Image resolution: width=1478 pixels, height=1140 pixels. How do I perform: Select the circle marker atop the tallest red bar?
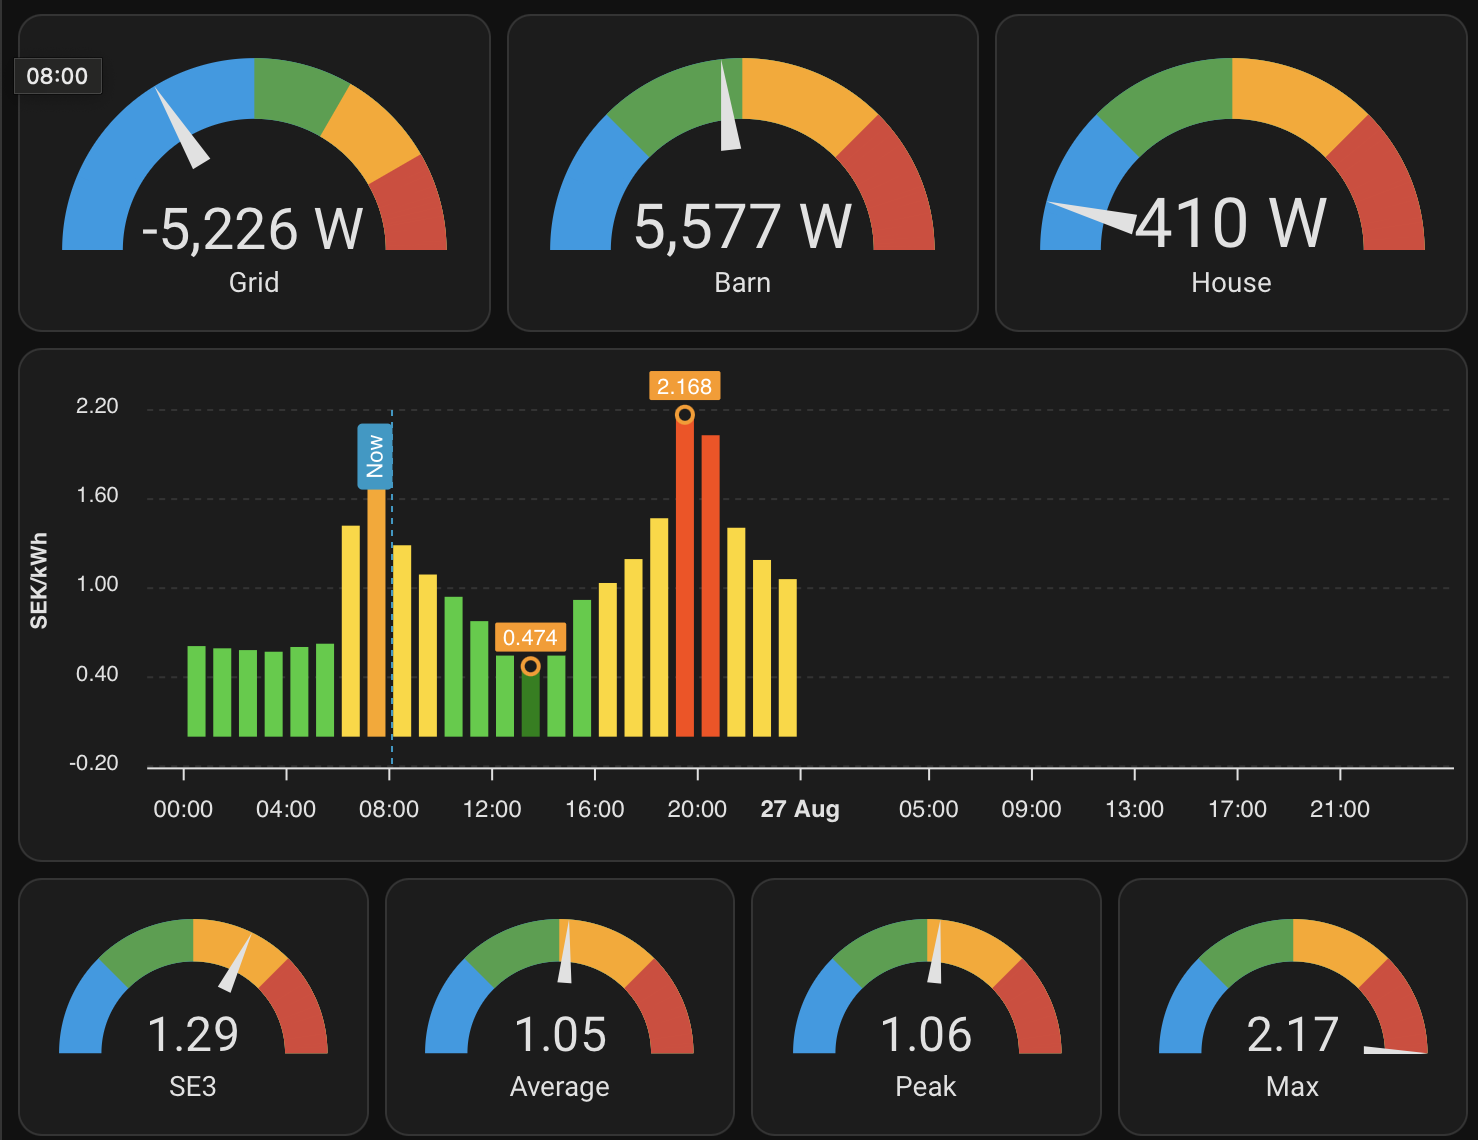pos(684,414)
